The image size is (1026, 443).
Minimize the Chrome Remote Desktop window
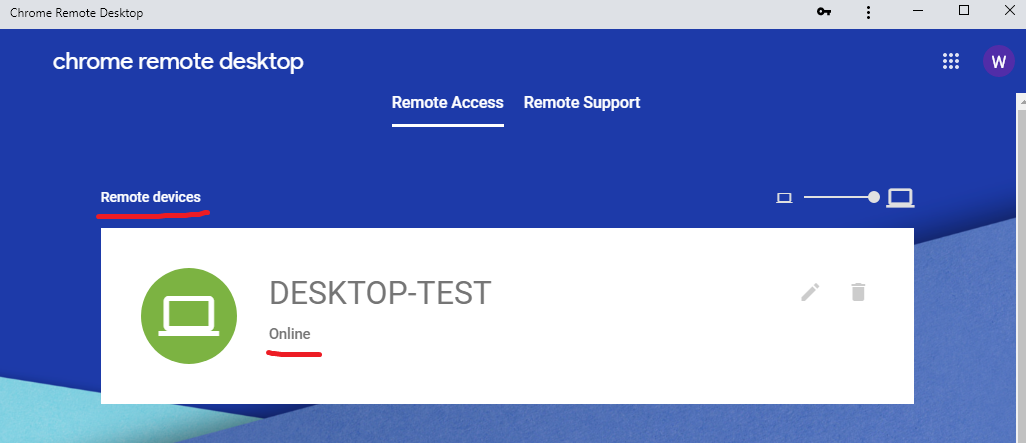[x=917, y=10]
